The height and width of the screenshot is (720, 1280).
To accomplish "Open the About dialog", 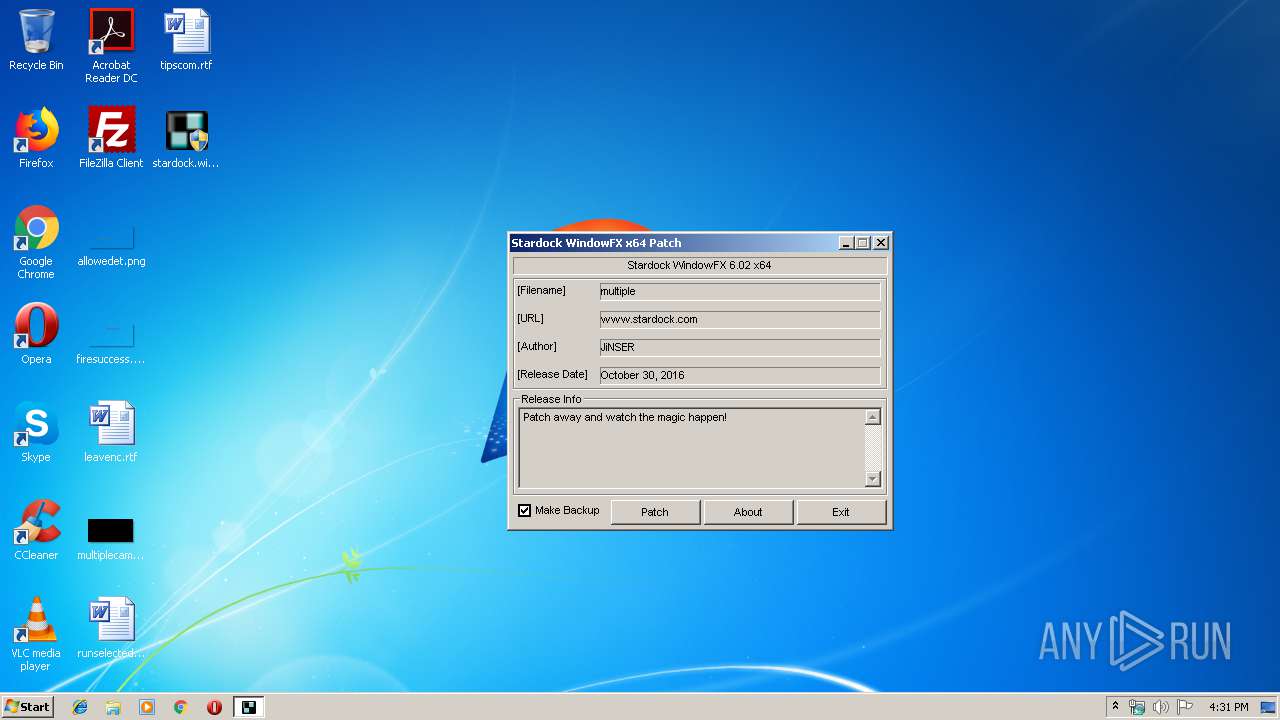I will (748, 512).
